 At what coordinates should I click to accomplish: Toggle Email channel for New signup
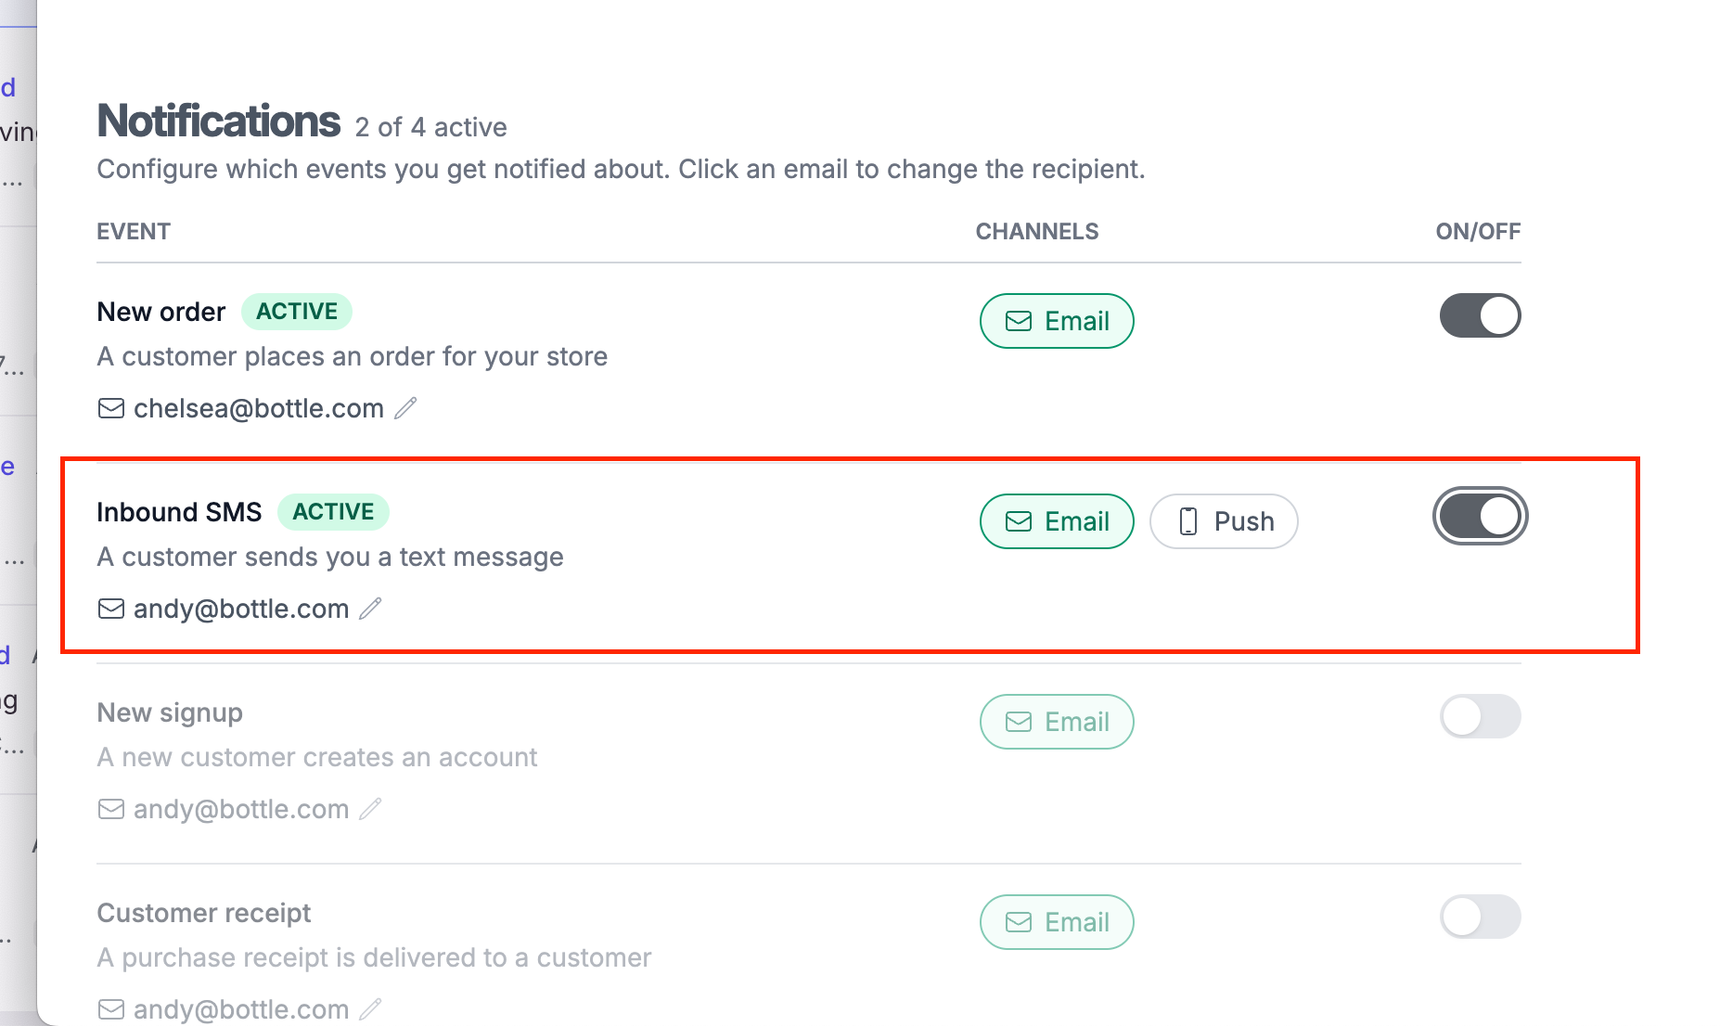click(x=1056, y=721)
